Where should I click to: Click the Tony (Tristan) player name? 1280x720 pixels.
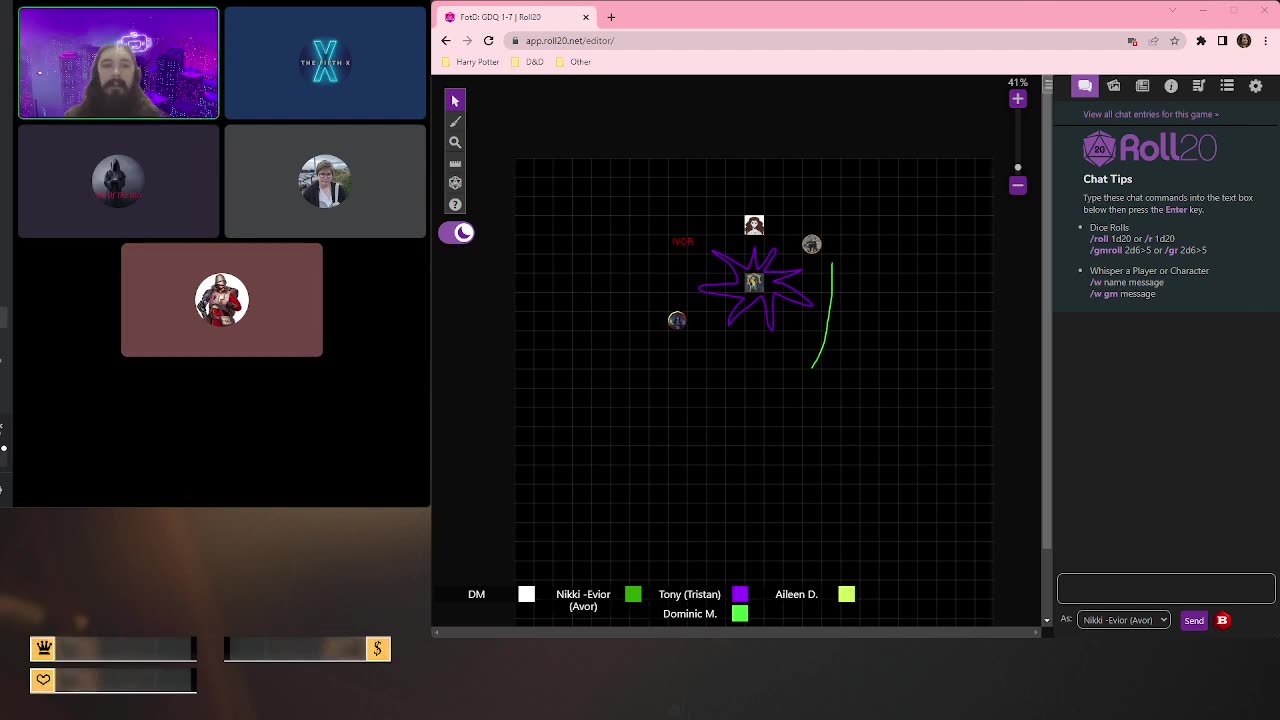click(689, 594)
